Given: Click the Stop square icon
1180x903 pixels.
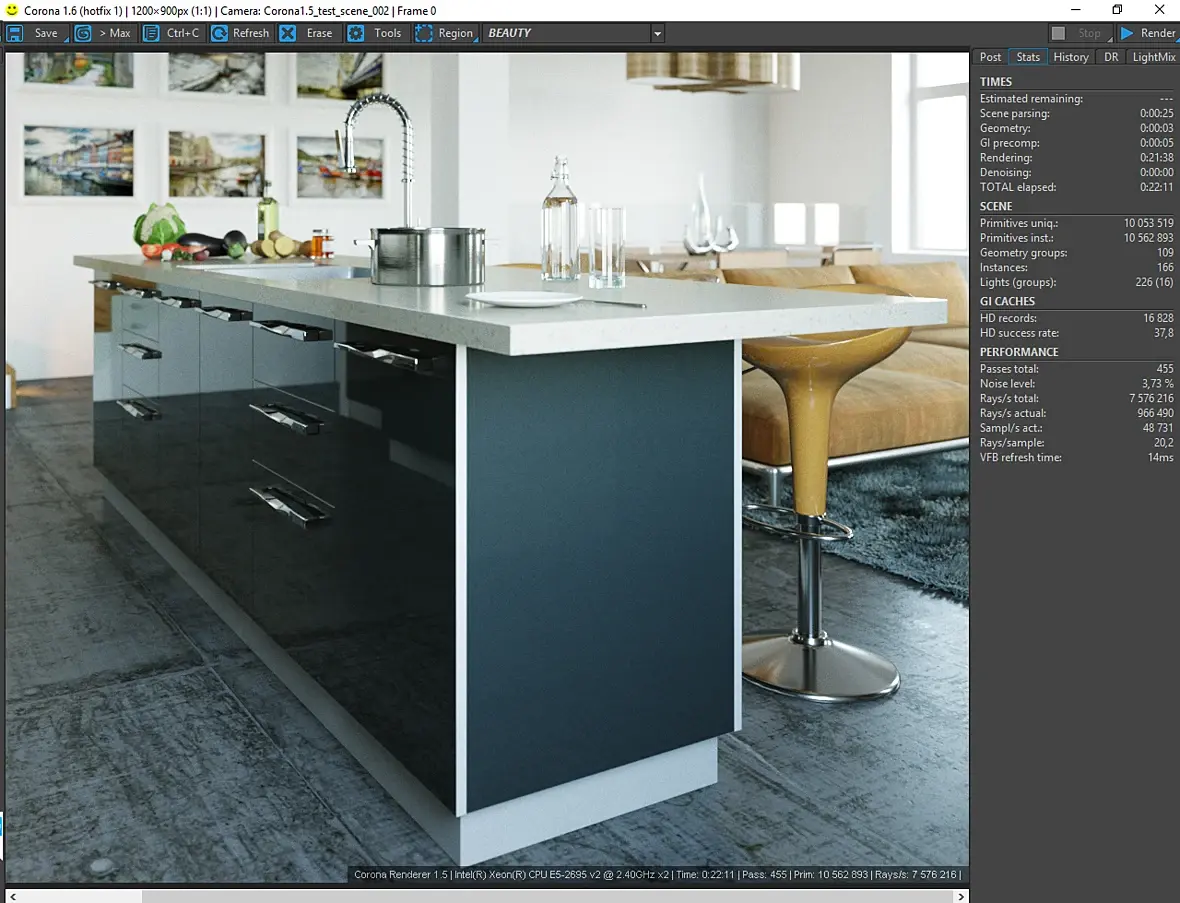Looking at the screenshot, I should coord(1058,33).
